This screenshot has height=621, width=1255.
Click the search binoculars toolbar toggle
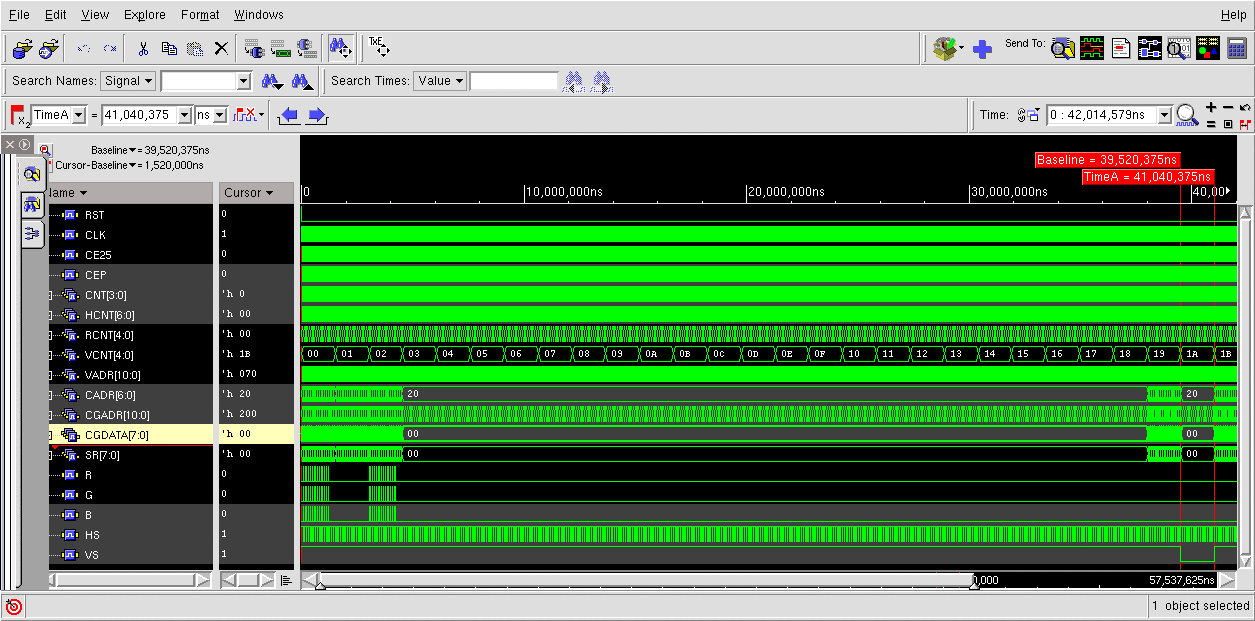click(340, 48)
